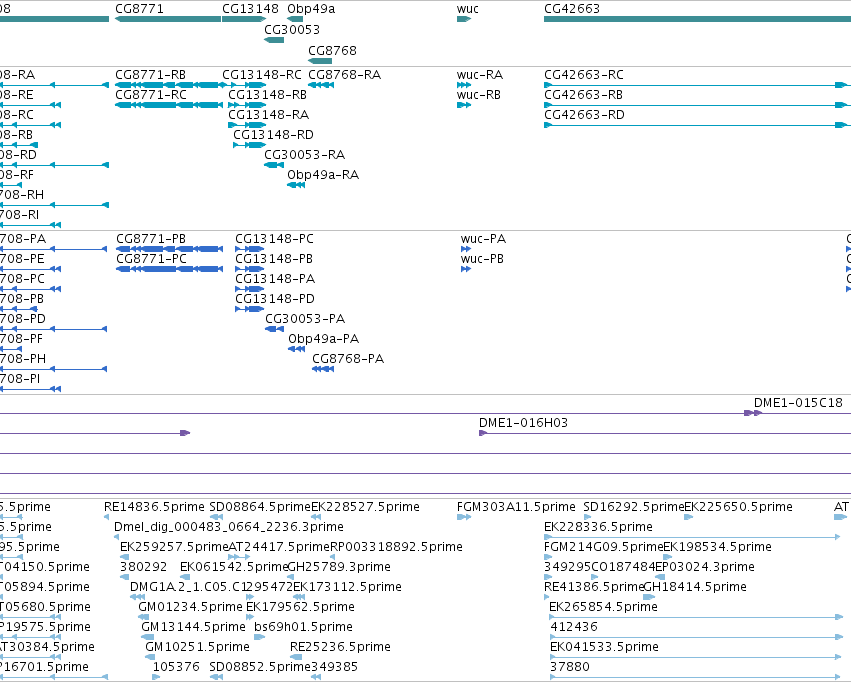Click the 380292 EST label
The height and width of the screenshot is (682, 851).
[x=143, y=567]
